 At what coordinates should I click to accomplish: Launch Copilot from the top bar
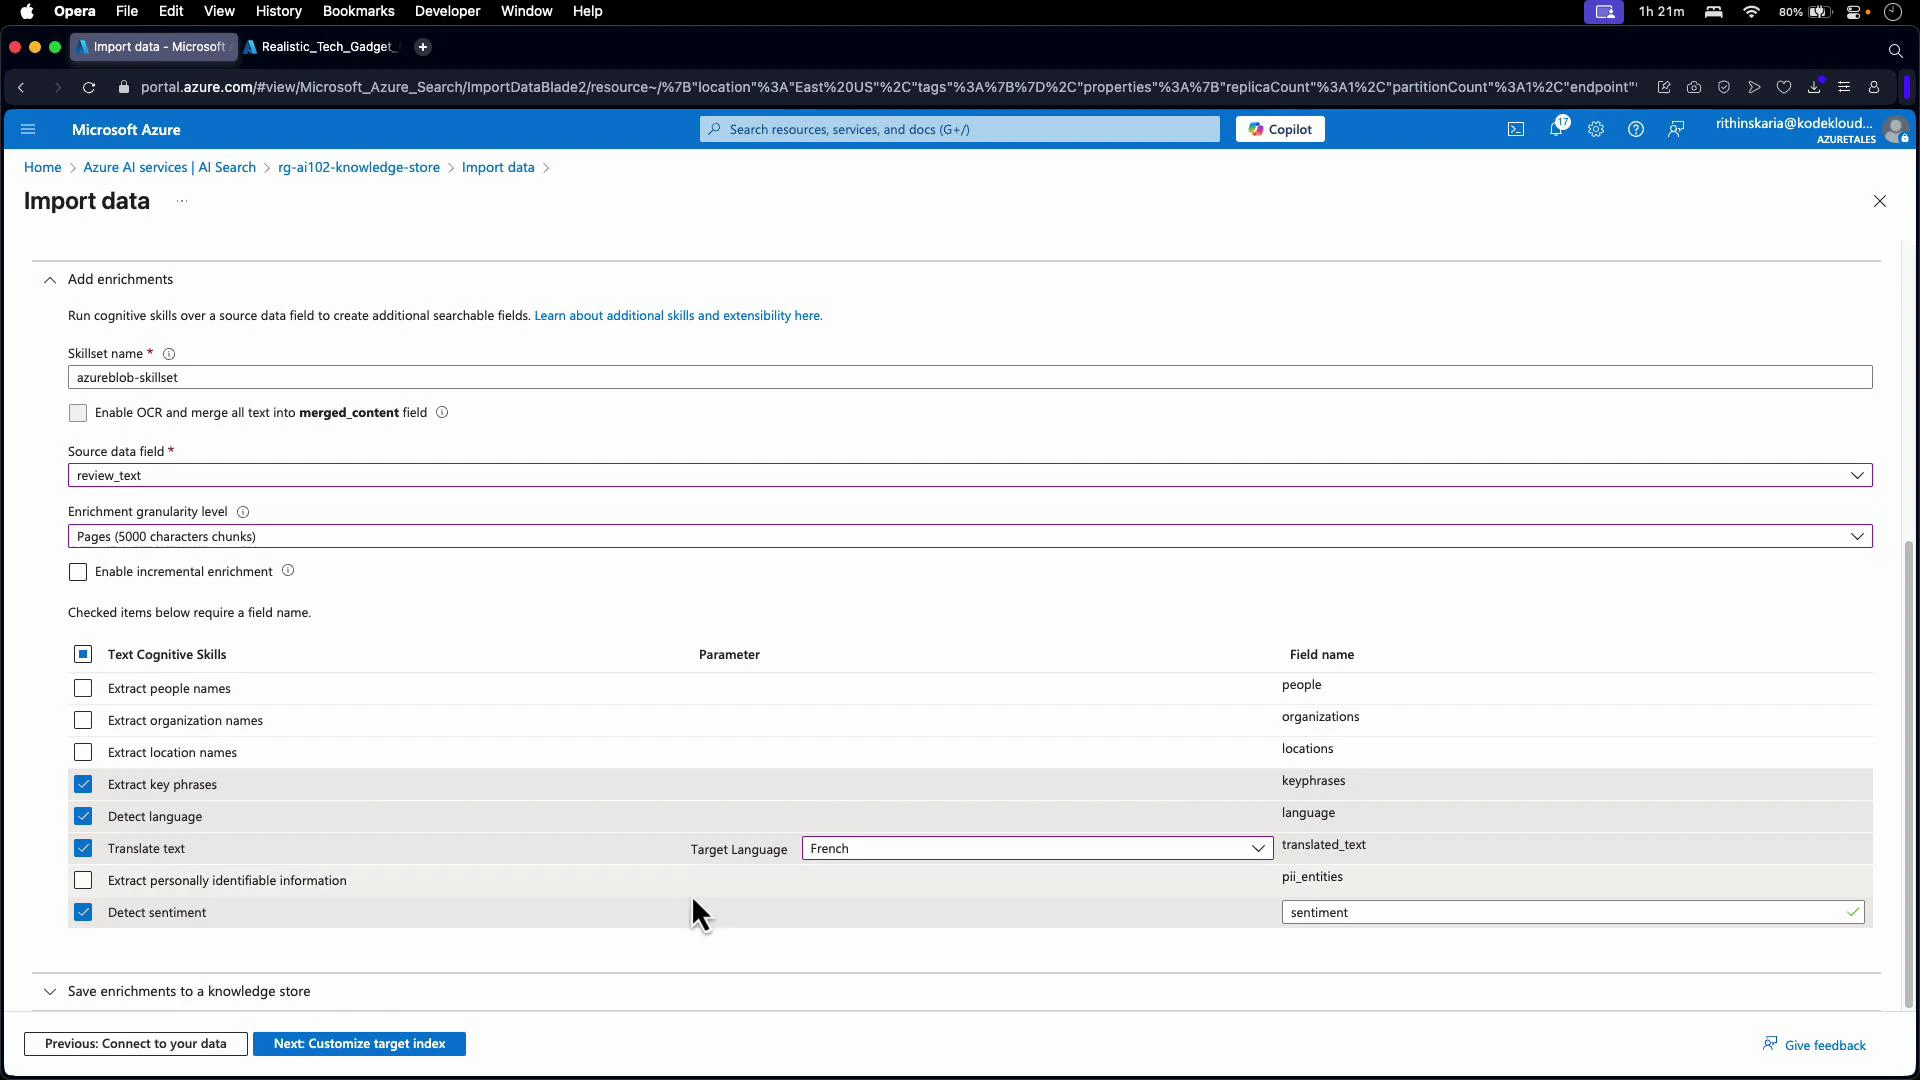tap(1280, 128)
